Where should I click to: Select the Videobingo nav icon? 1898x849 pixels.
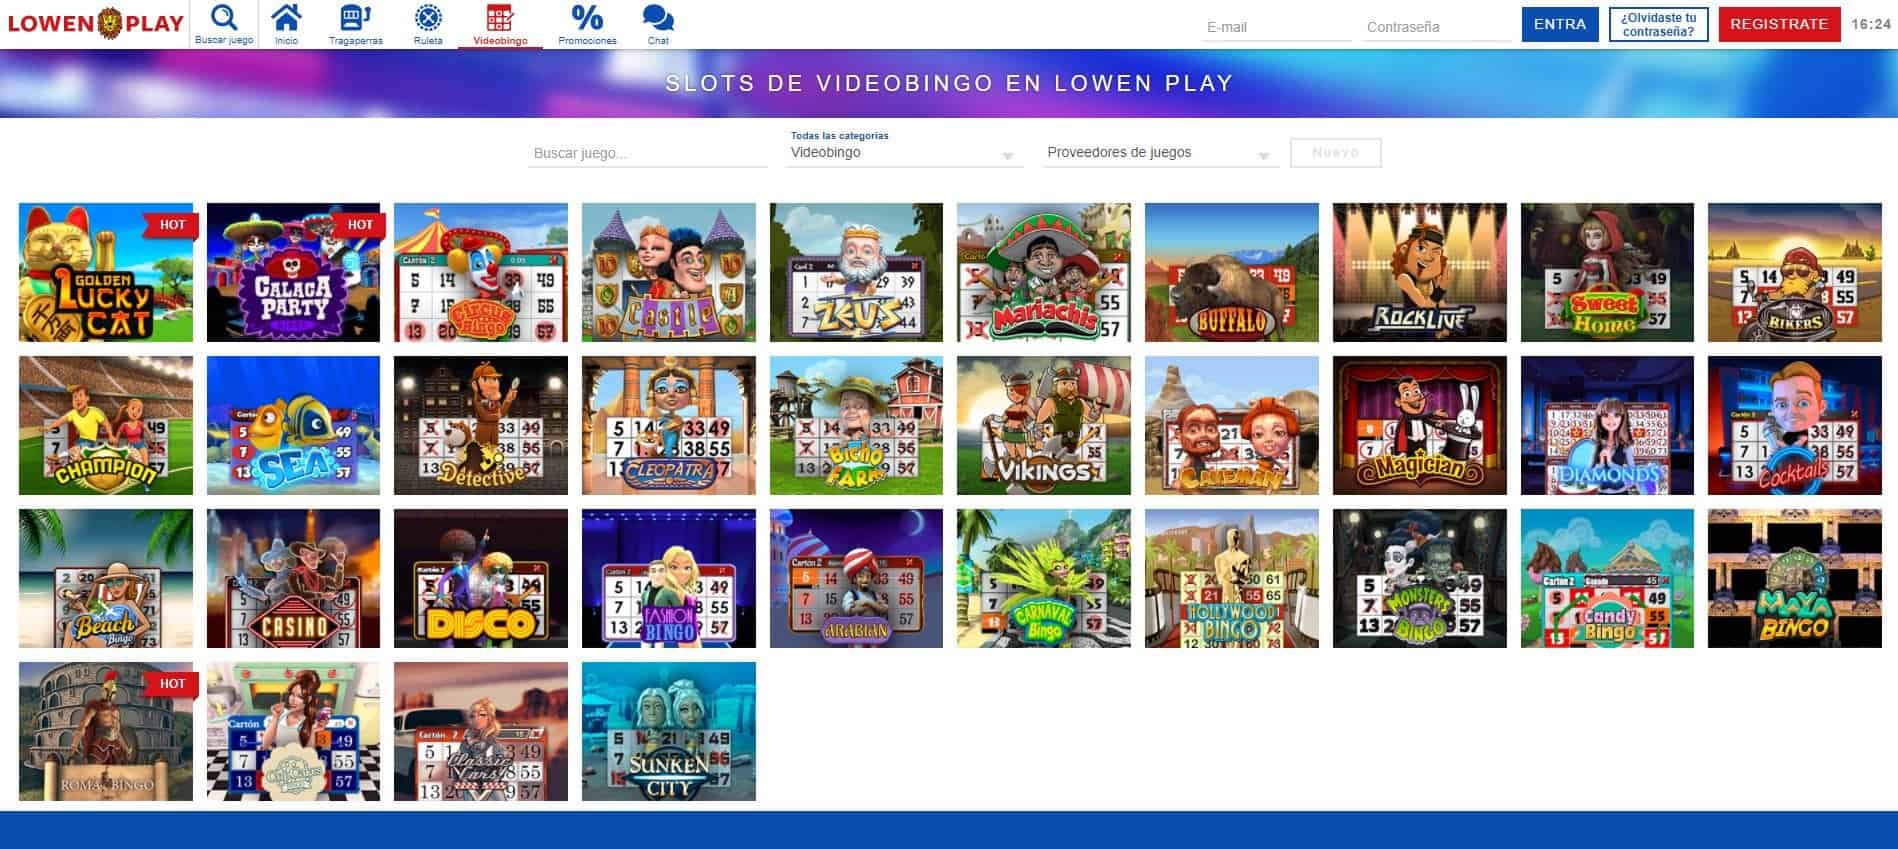500,18
